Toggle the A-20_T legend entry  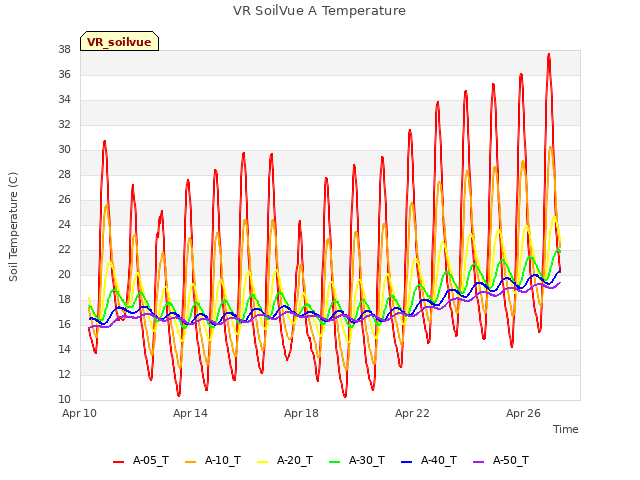[x=285, y=460]
